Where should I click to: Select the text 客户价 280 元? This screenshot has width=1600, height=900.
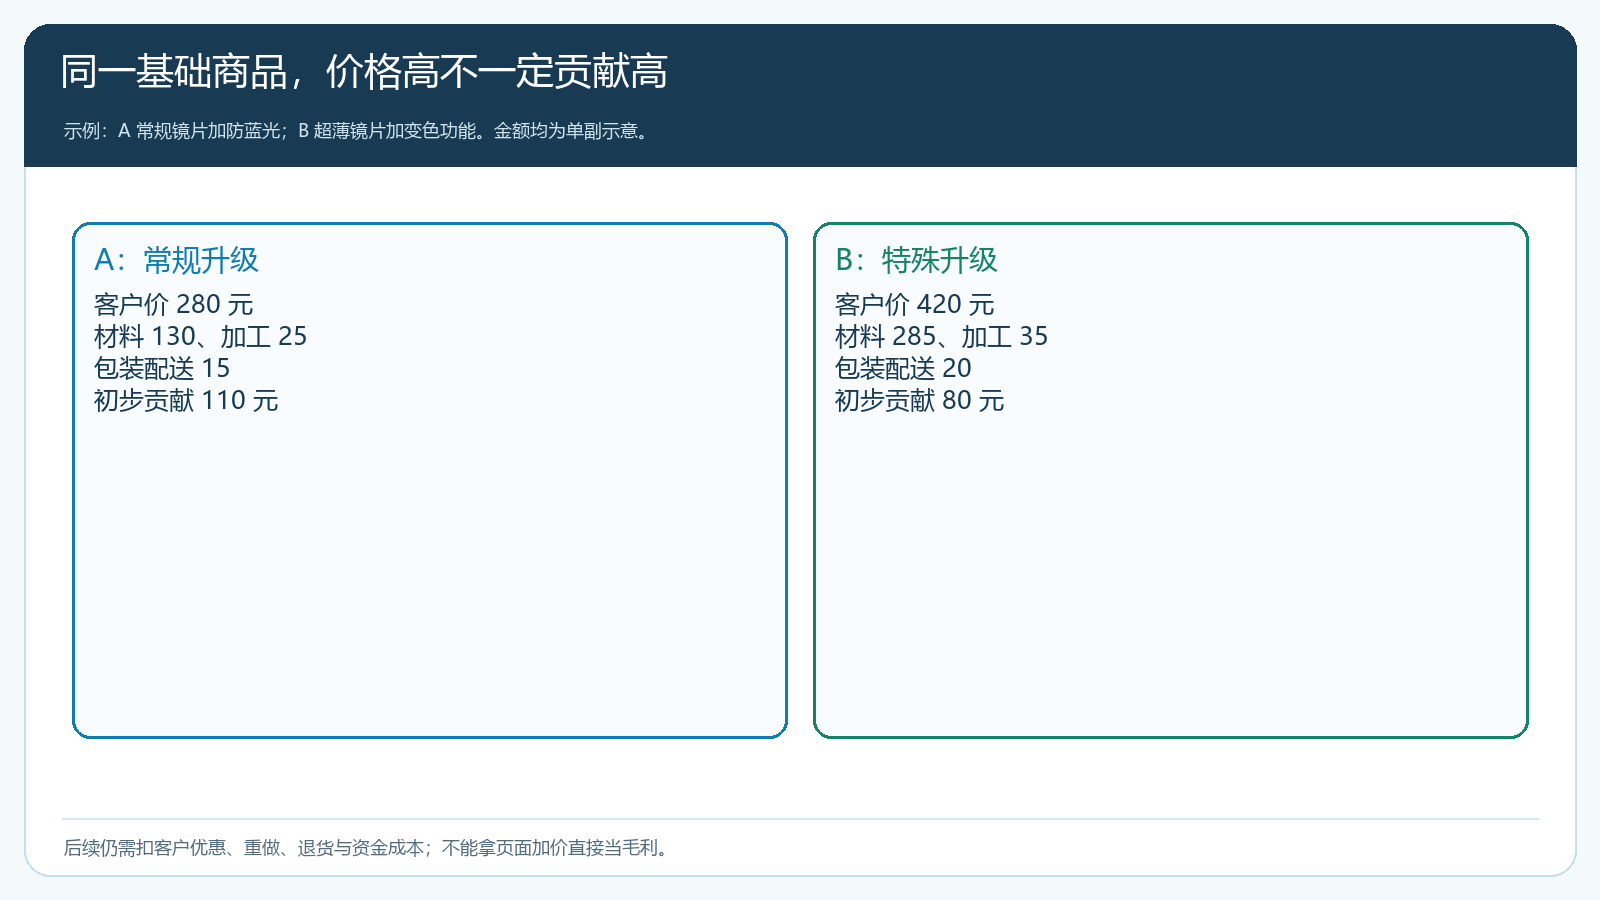(x=174, y=304)
